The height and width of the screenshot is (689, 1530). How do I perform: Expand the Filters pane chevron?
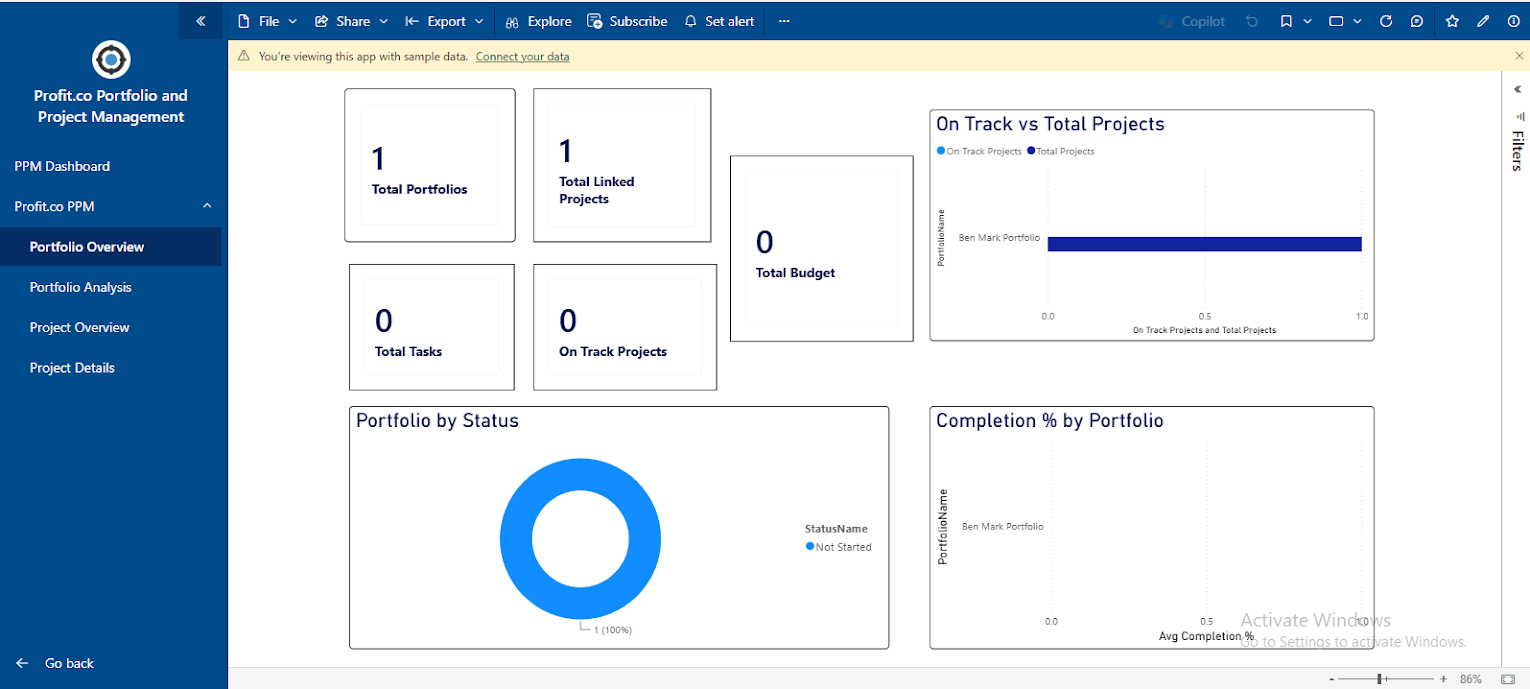(1517, 89)
